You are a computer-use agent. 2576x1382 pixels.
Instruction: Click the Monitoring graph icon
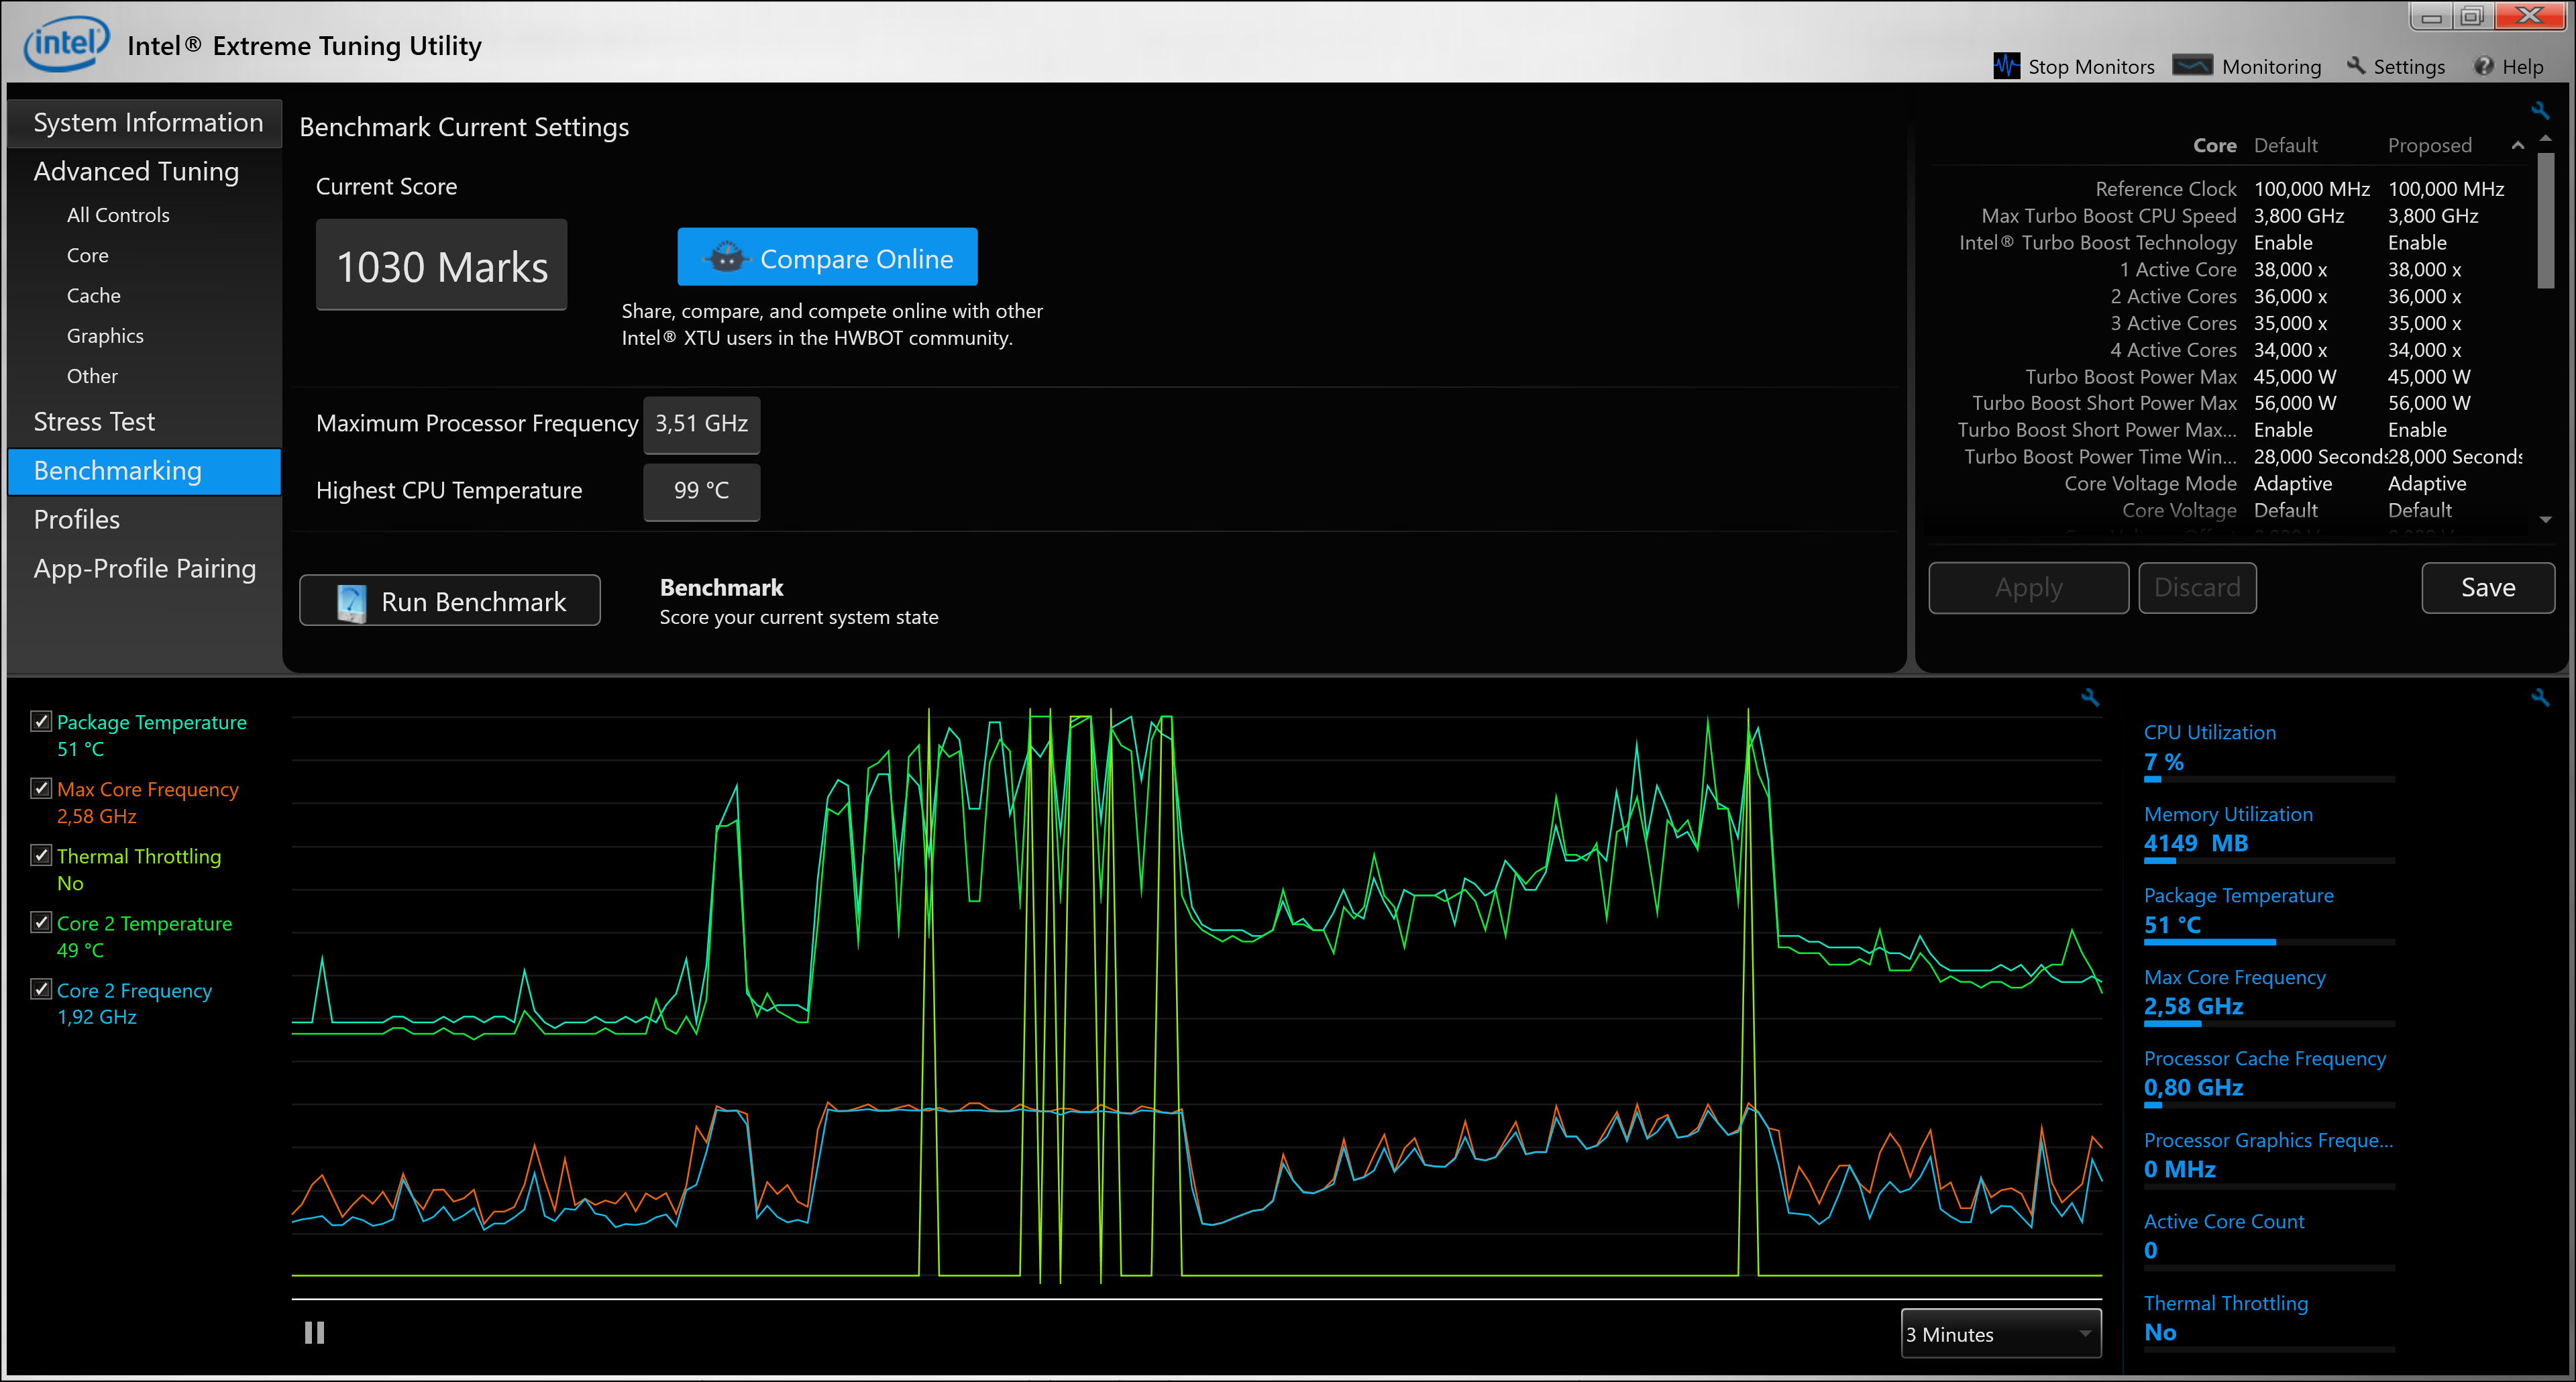pyautogui.click(x=2192, y=66)
